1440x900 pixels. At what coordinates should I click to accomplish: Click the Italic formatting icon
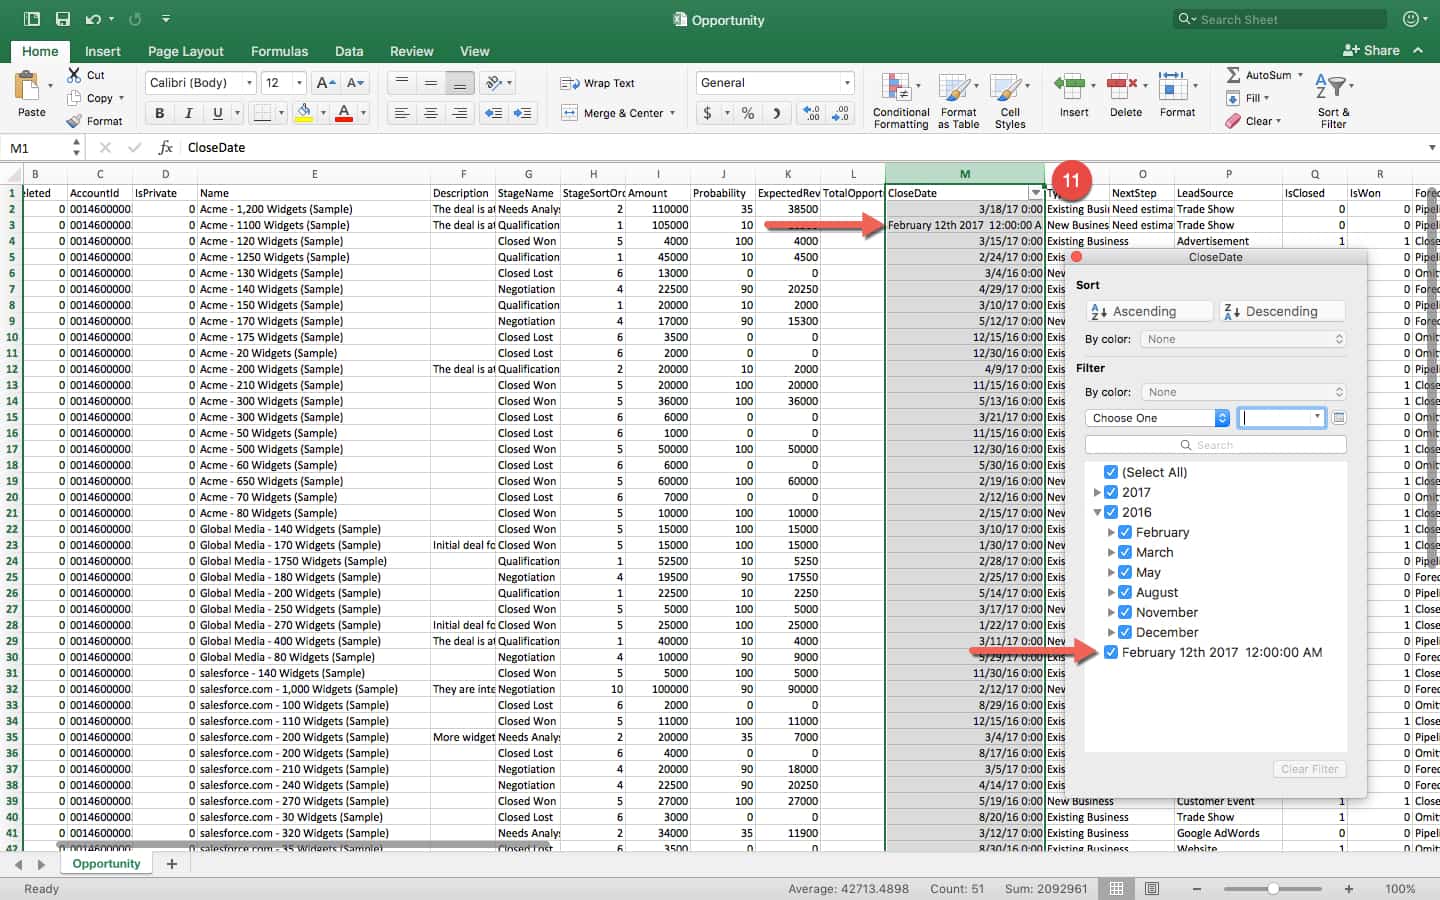[x=188, y=113]
